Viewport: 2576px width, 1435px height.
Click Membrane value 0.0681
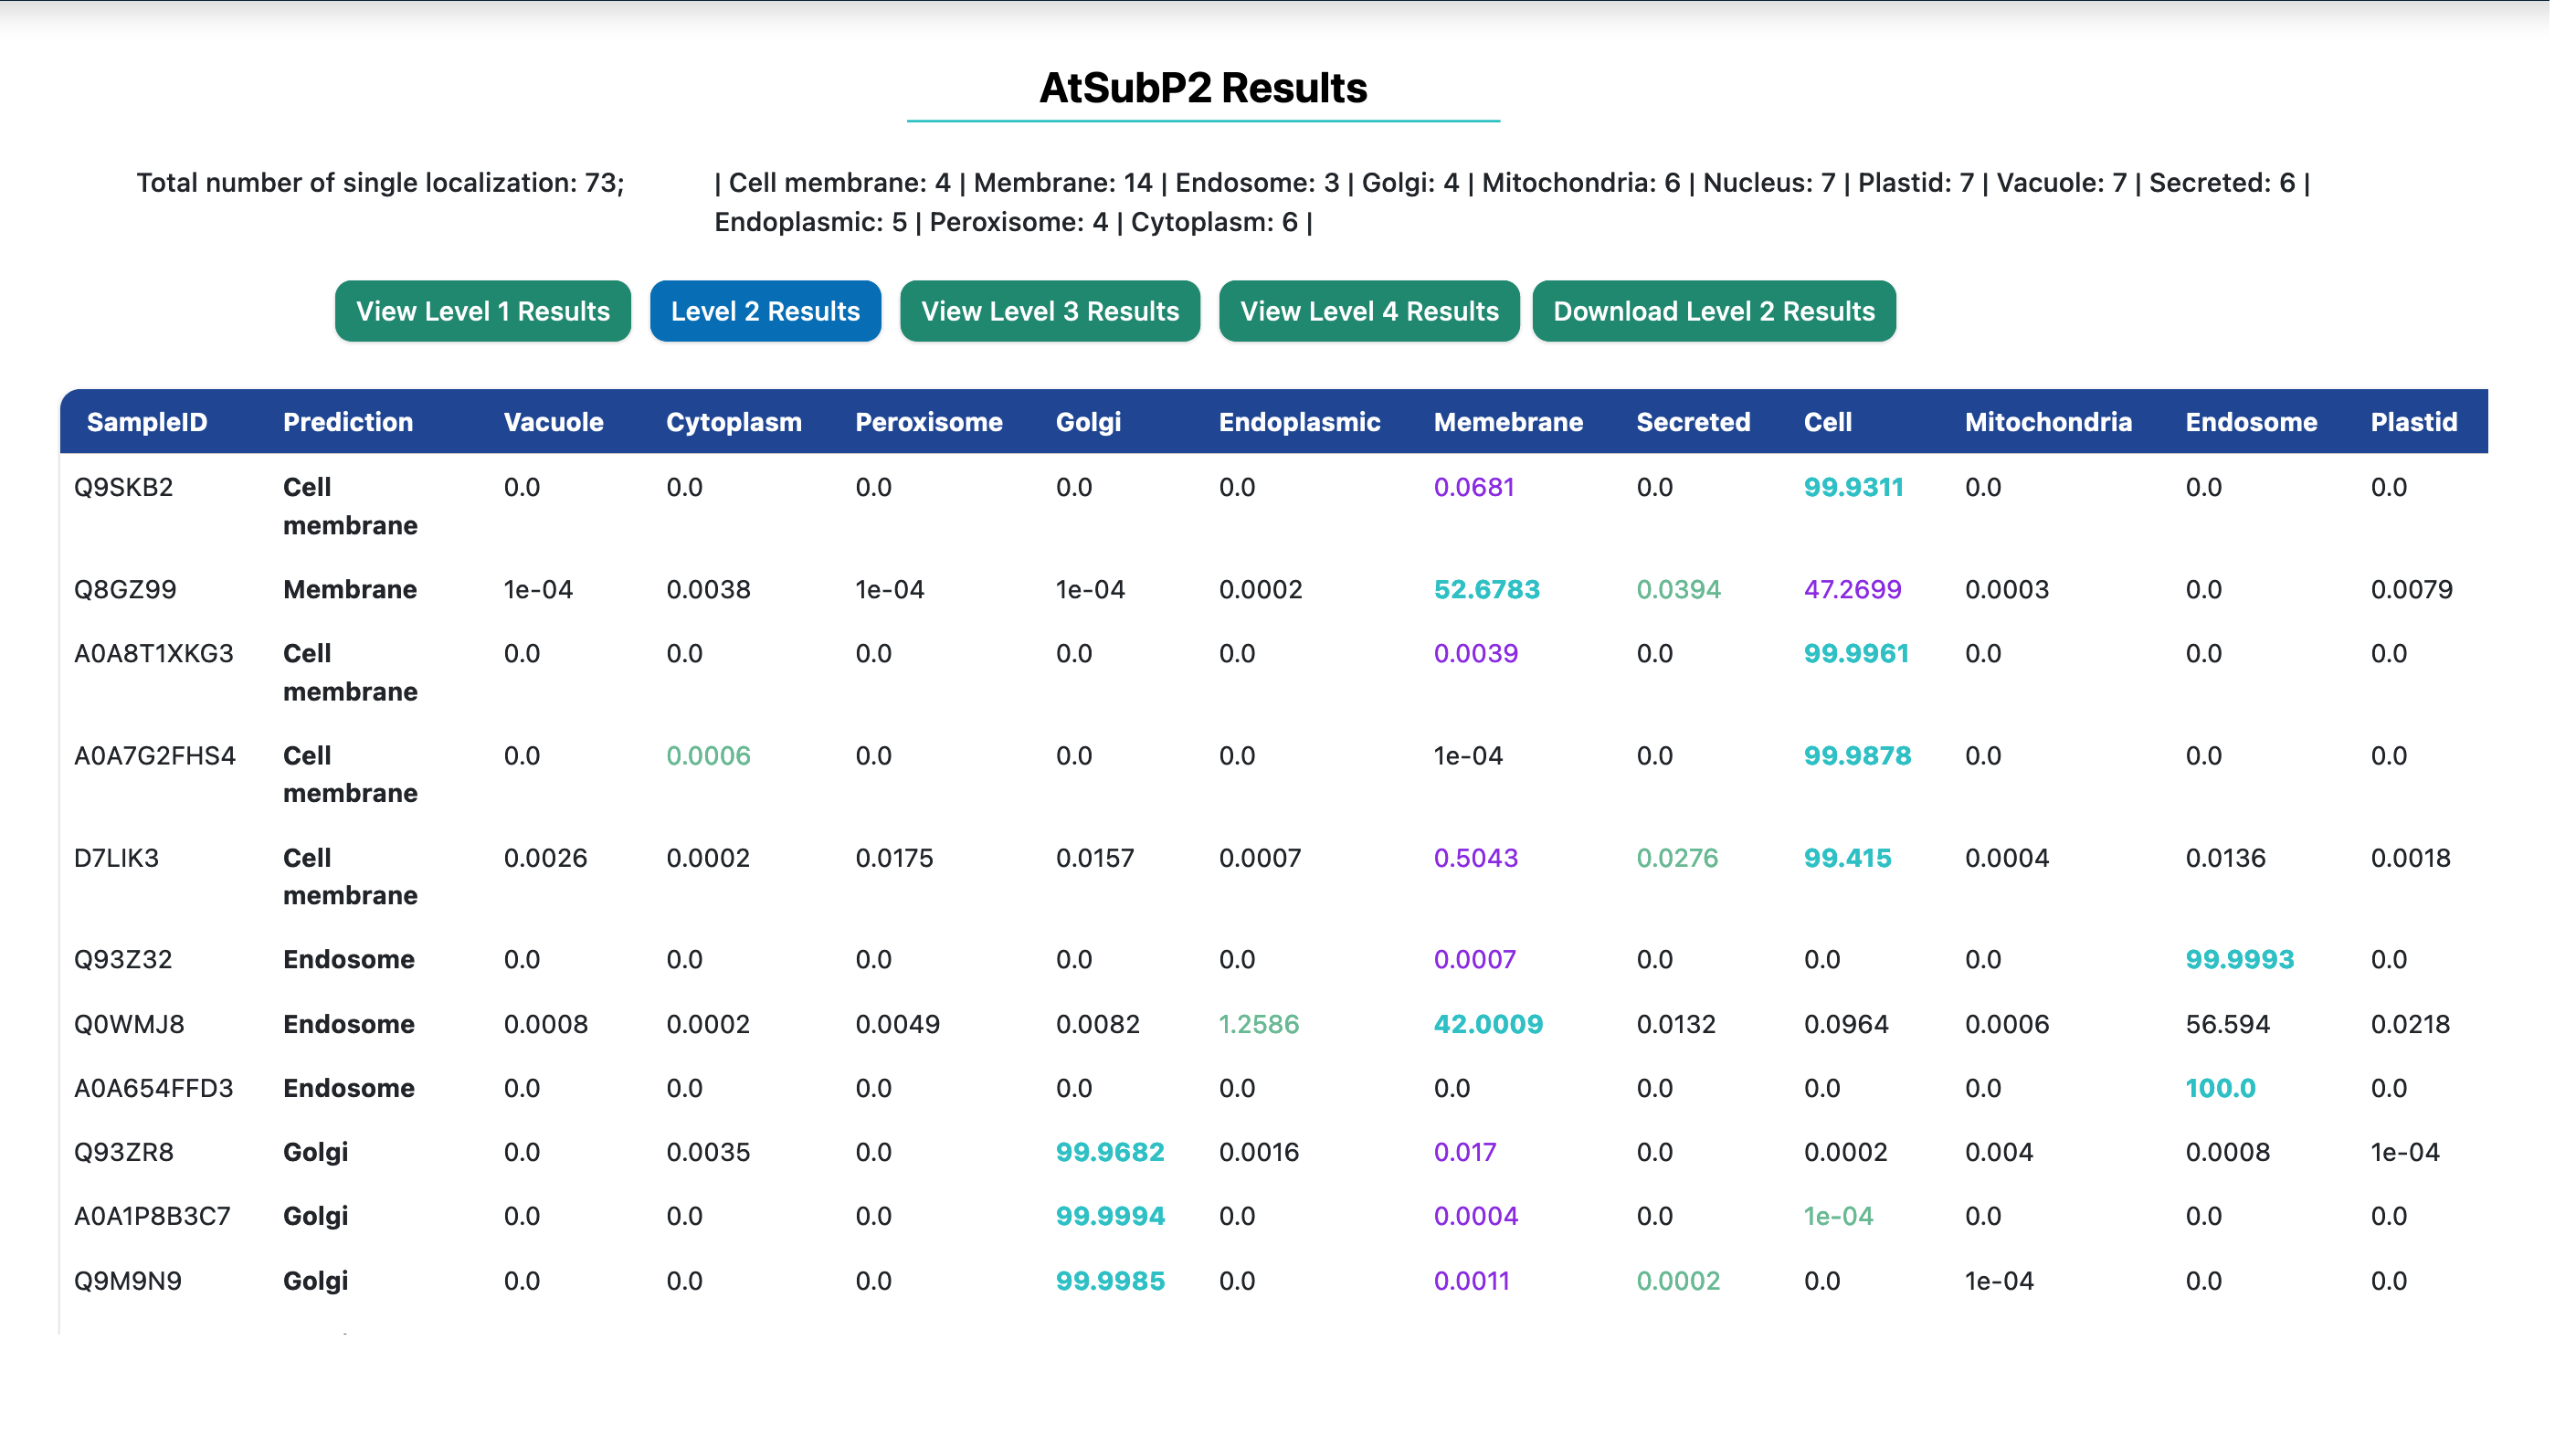(x=1474, y=487)
